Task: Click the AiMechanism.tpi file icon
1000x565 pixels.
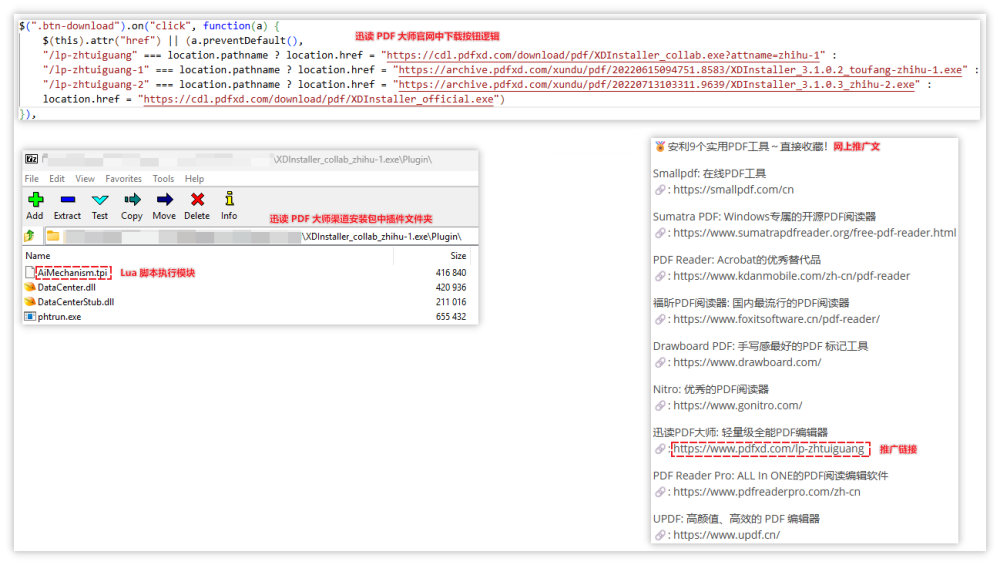Action: [29, 272]
